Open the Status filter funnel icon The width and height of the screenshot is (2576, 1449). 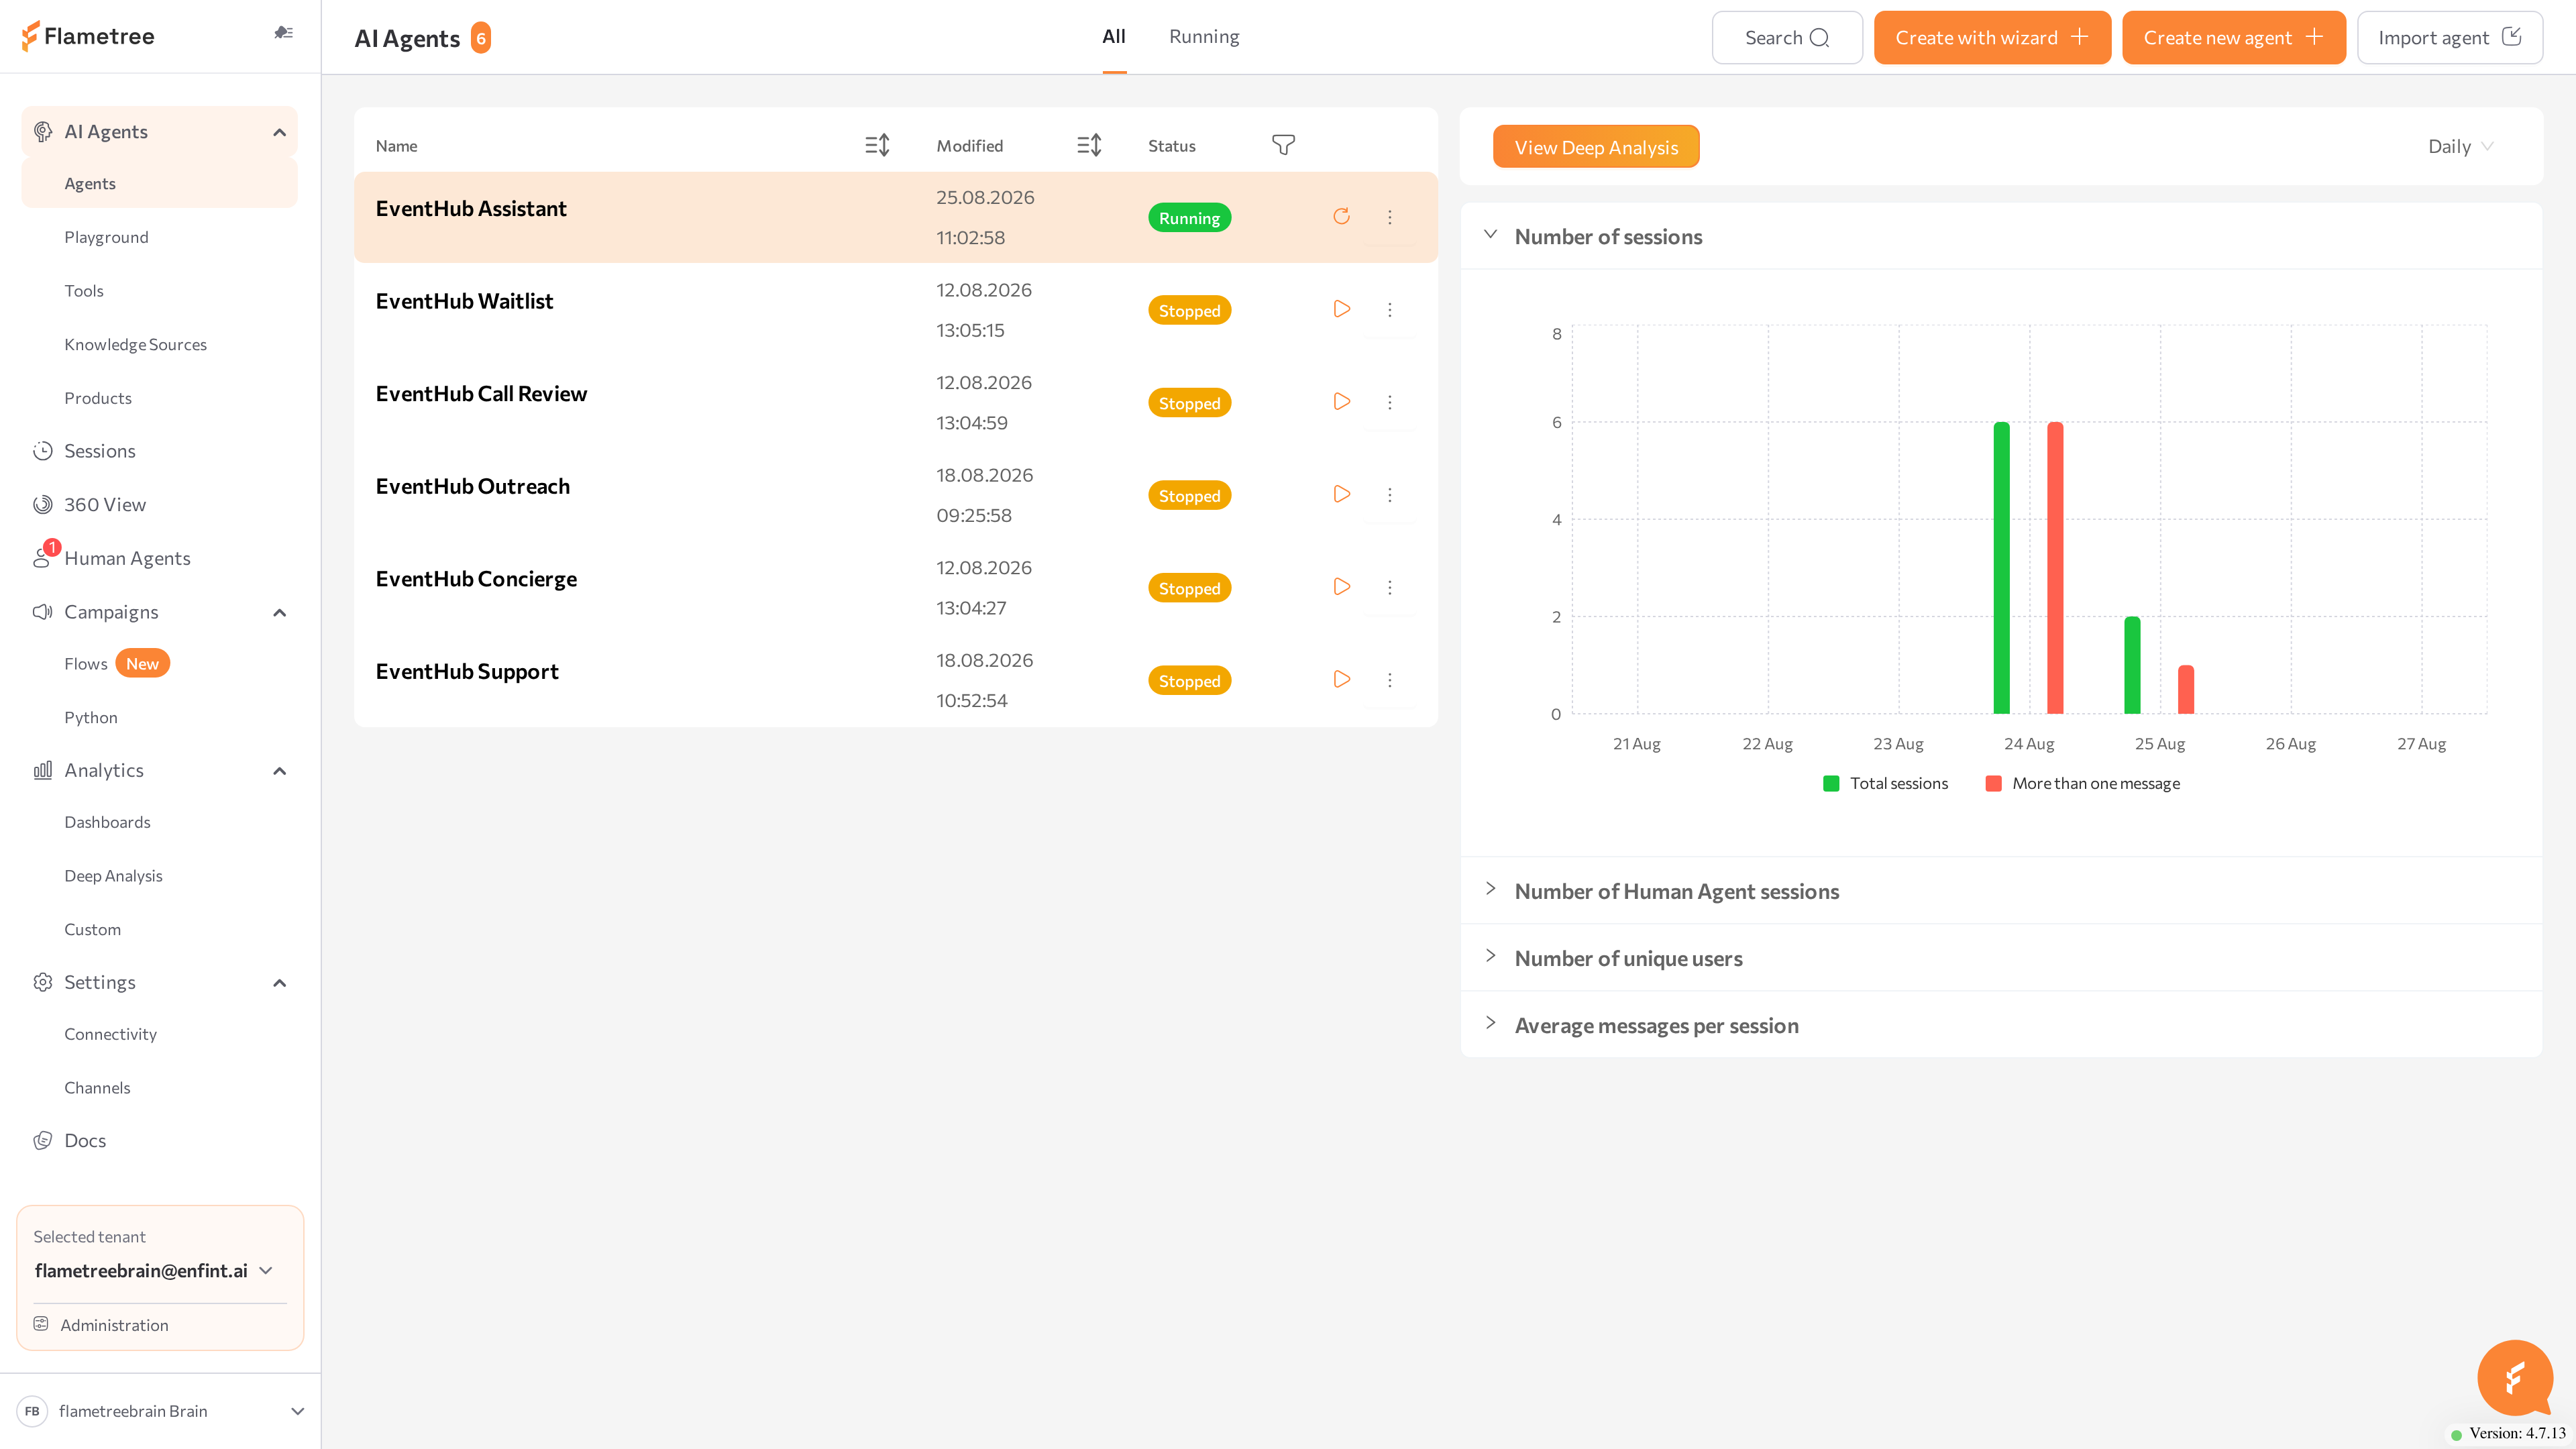(x=1283, y=146)
